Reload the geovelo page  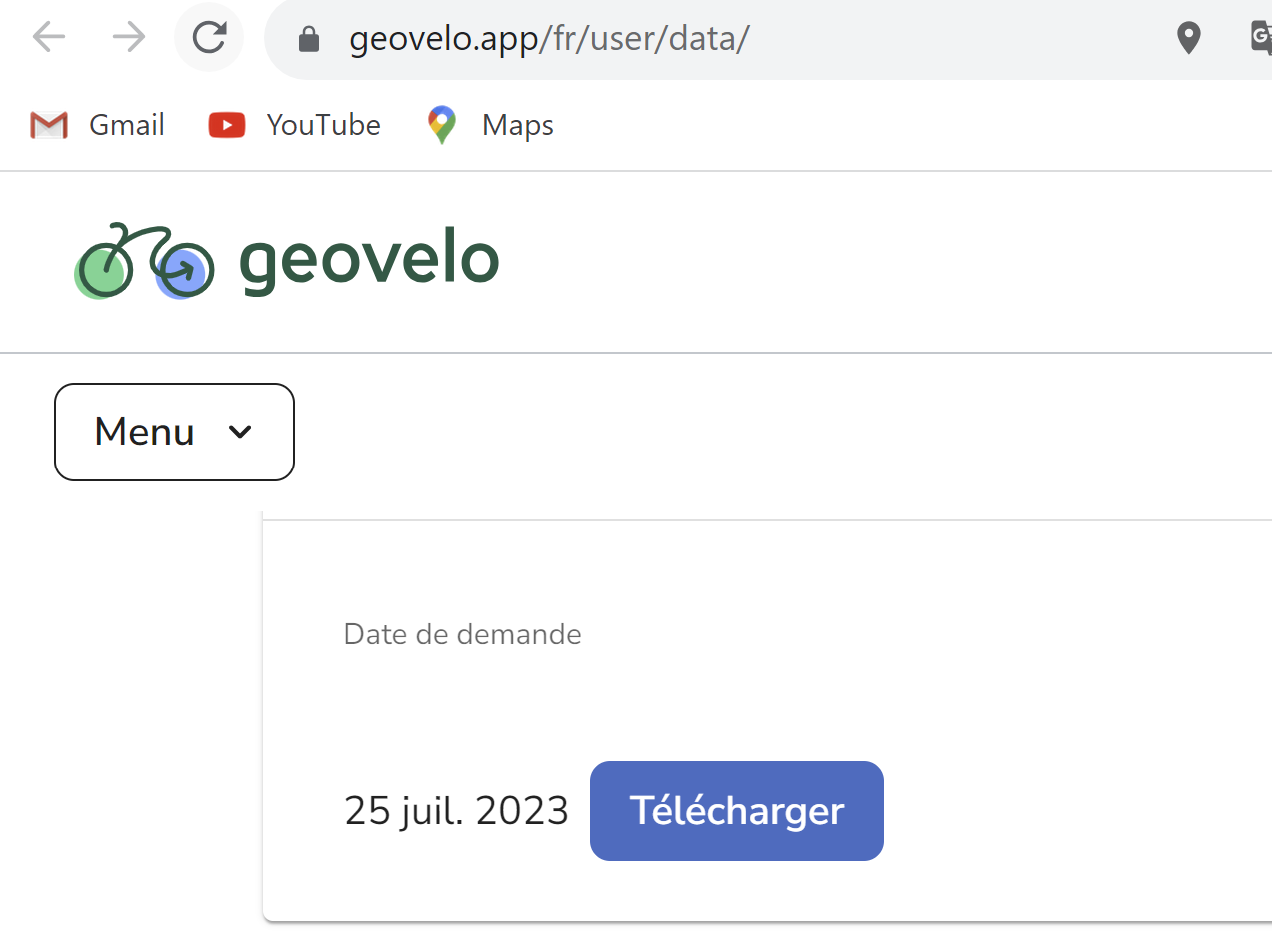209,38
